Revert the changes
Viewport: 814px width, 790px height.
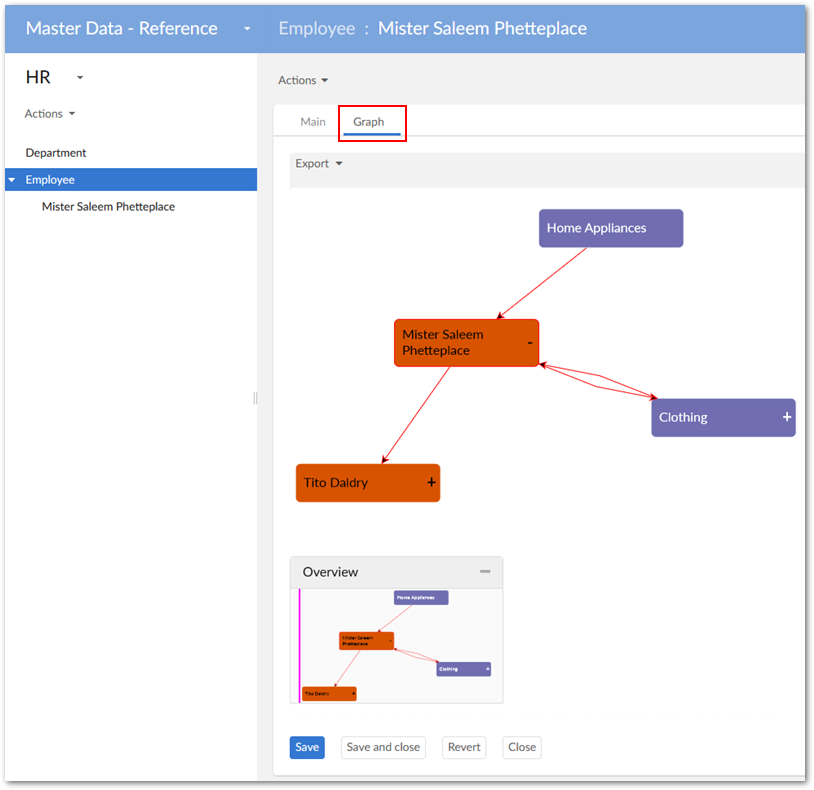coord(464,747)
